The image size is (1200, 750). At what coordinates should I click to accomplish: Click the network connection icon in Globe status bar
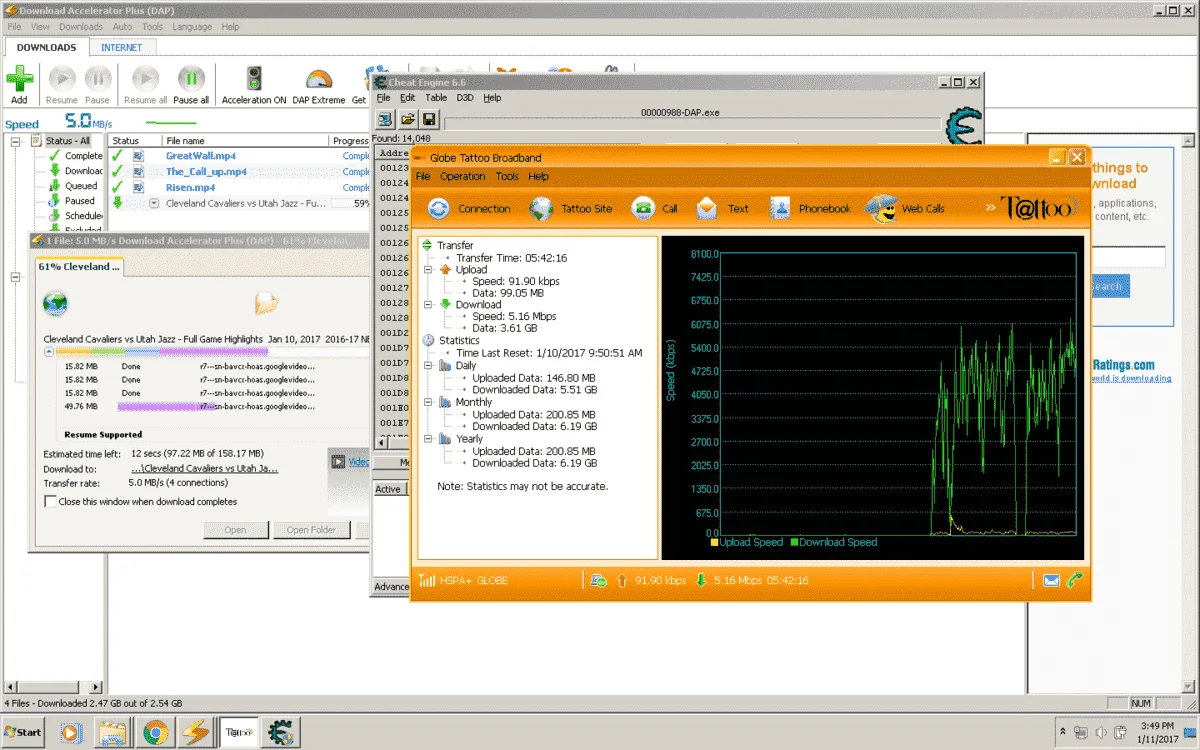[598, 580]
